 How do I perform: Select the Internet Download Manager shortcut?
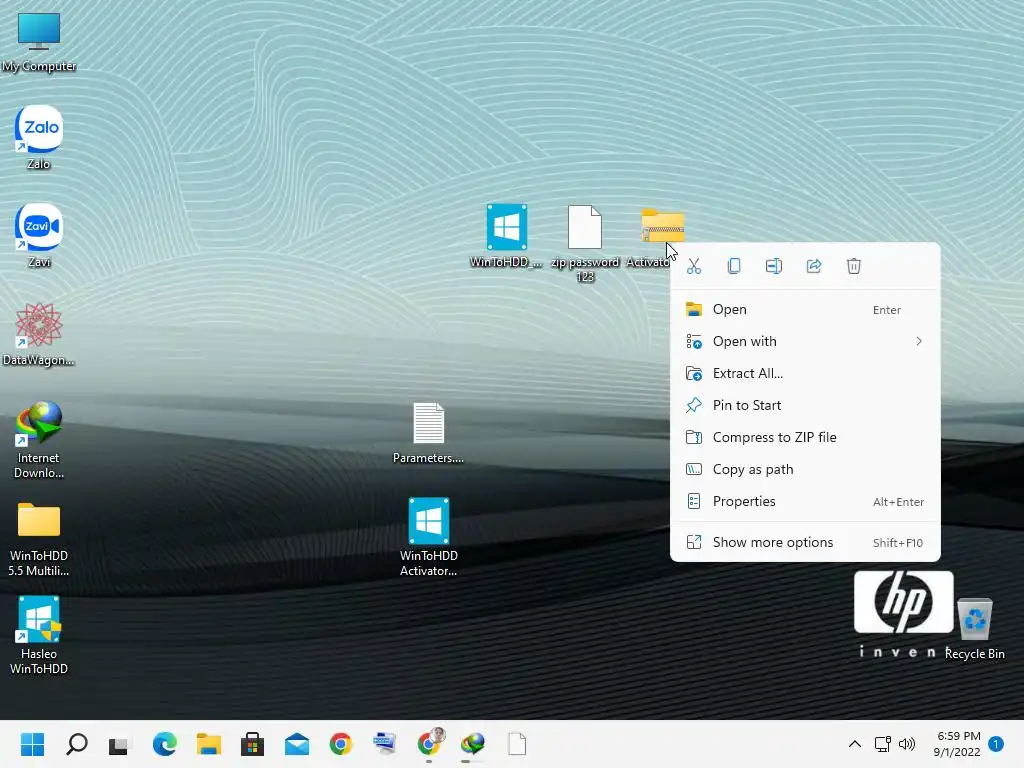coord(39,440)
